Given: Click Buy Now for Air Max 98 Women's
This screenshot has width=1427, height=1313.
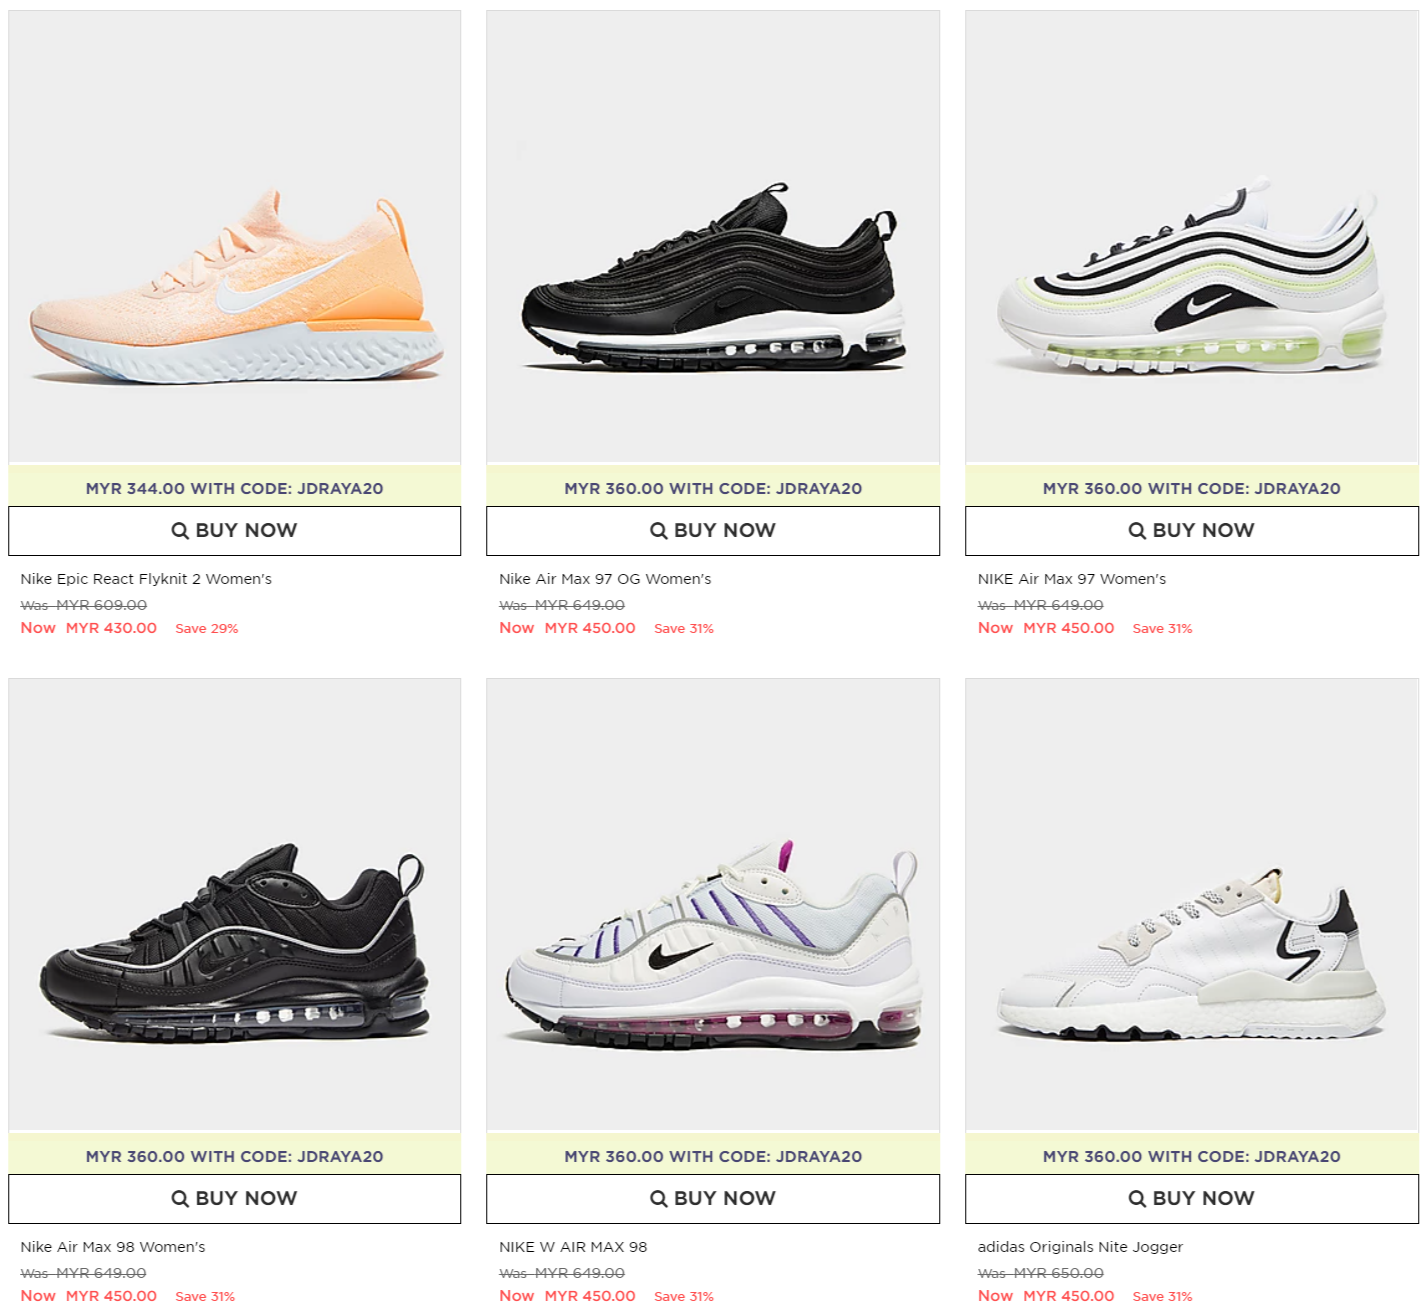Looking at the screenshot, I should click(x=235, y=1199).
